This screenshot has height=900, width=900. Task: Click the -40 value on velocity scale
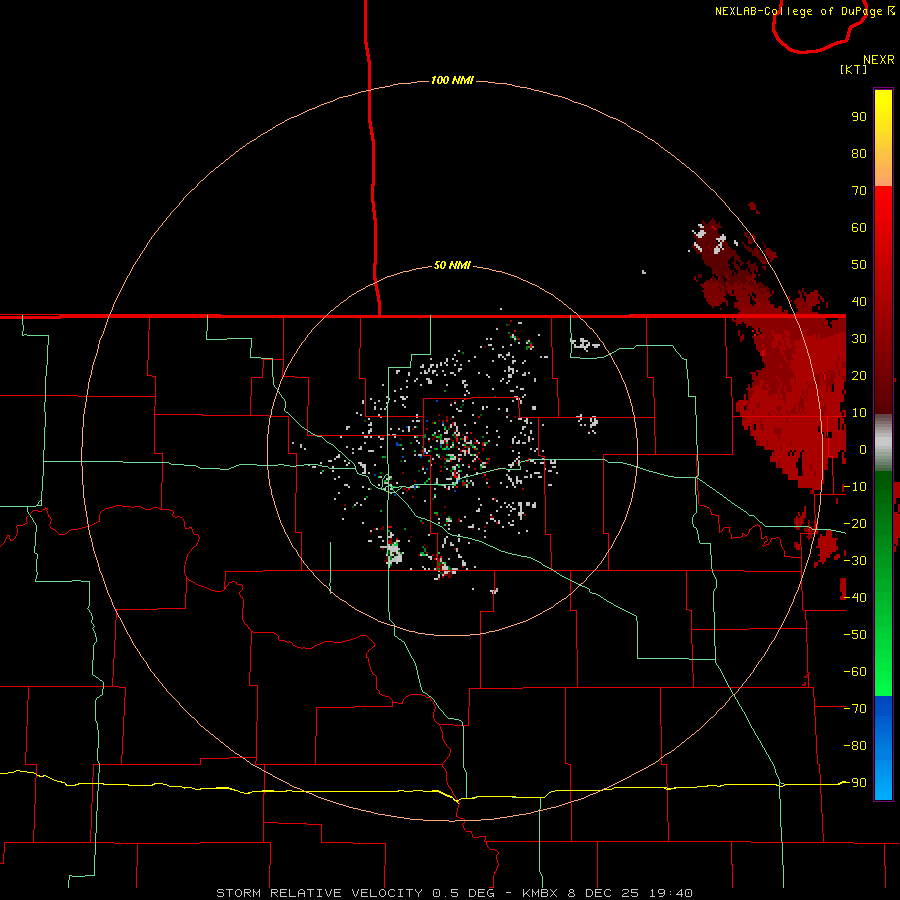coord(855,598)
